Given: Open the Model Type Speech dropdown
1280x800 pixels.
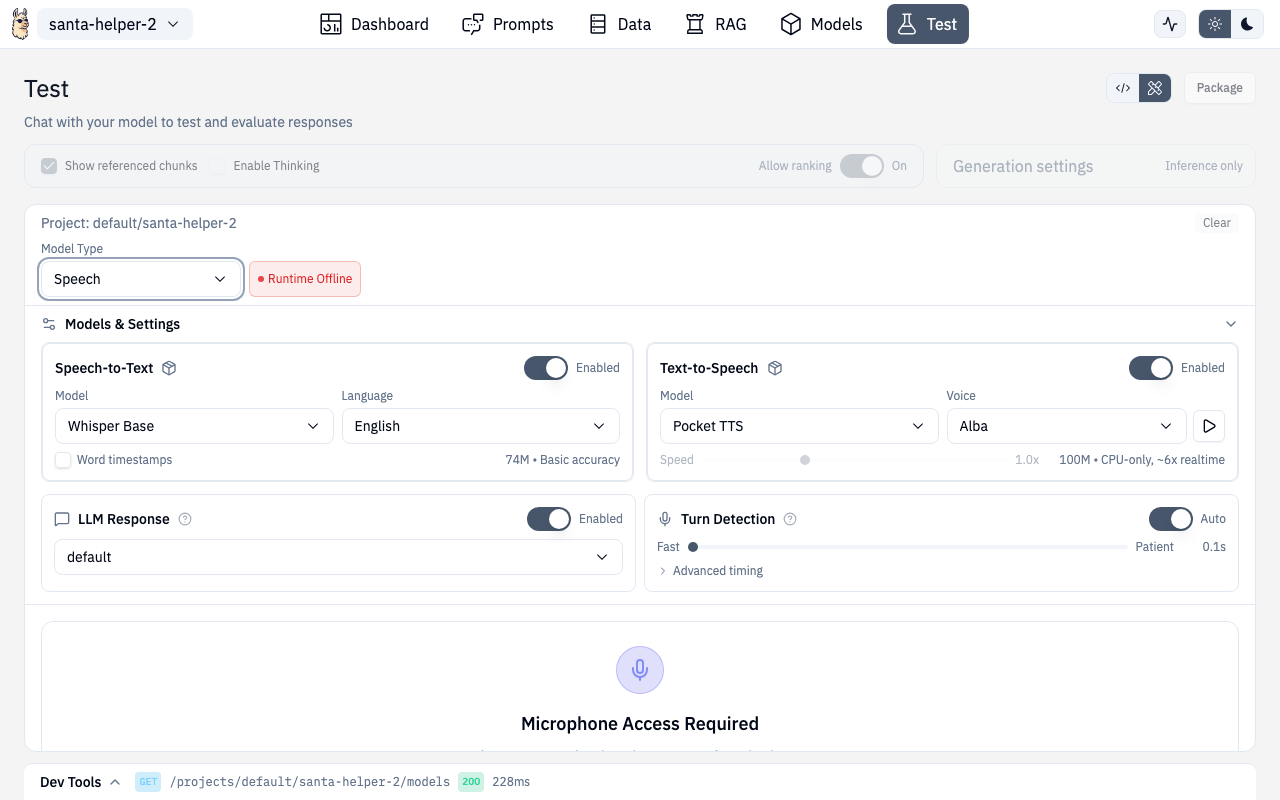Looking at the screenshot, I should click(141, 279).
